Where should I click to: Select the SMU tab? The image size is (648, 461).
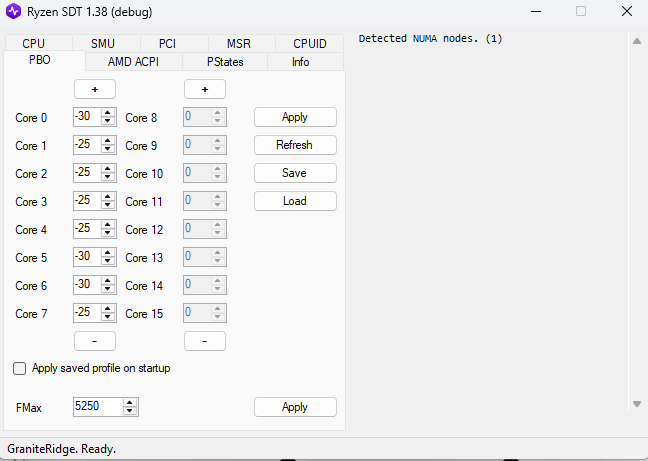(x=102, y=44)
